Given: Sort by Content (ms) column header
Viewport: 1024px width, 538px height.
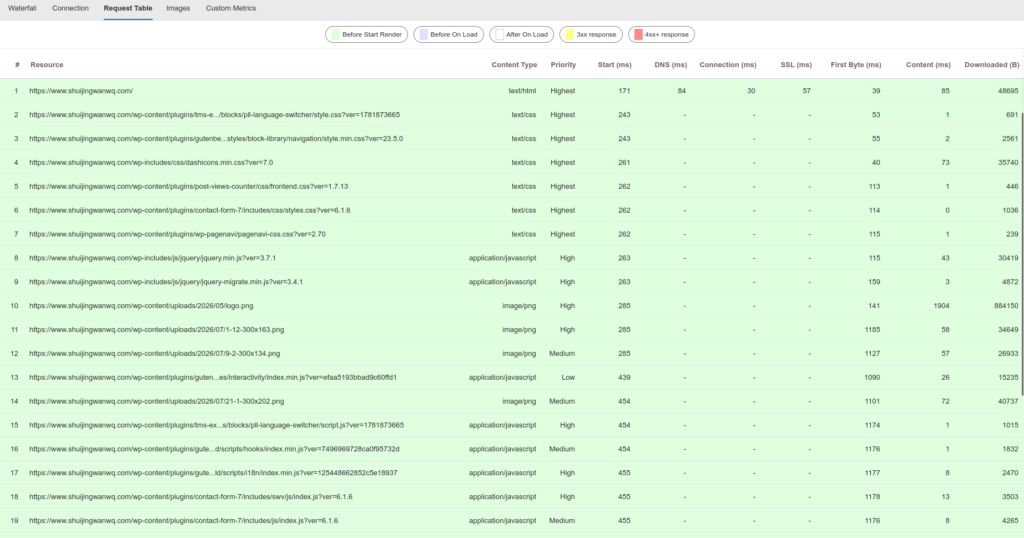Looking at the screenshot, I should point(928,65).
